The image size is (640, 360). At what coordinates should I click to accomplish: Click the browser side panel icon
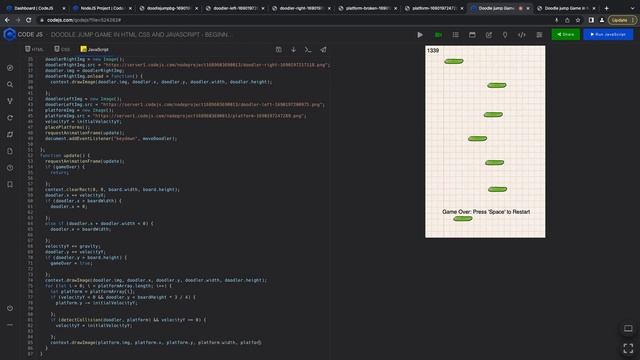[x=591, y=20]
